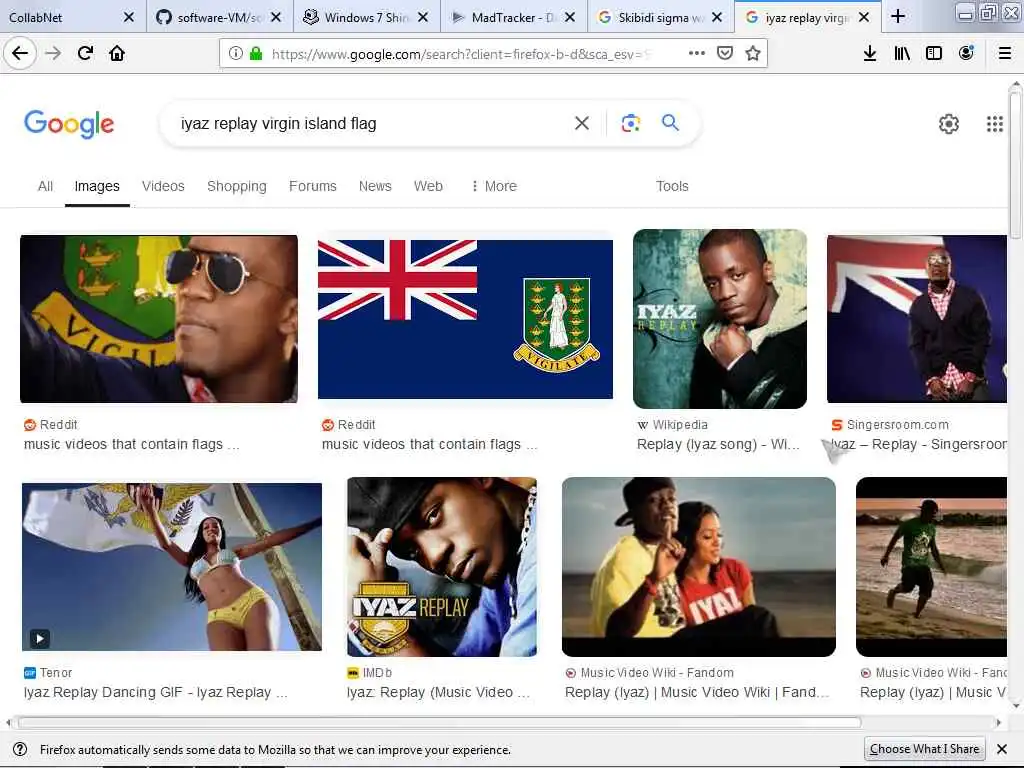
Task: Click the green connection padlock icon
Action: pyautogui.click(x=256, y=54)
